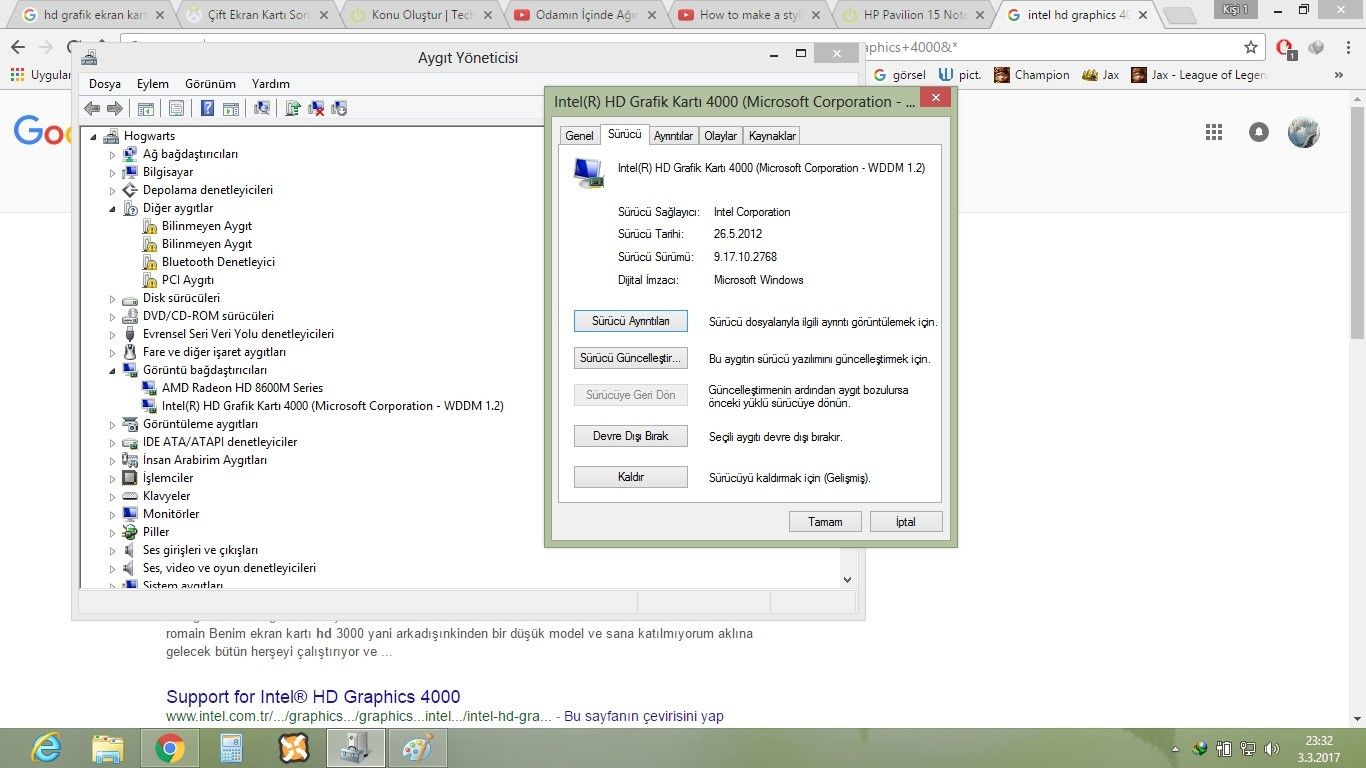This screenshot has height=768, width=1366.
Task: Click the Forward arrow in Aygıt Yöneticisi toolbar
Action: pyautogui.click(x=115, y=108)
